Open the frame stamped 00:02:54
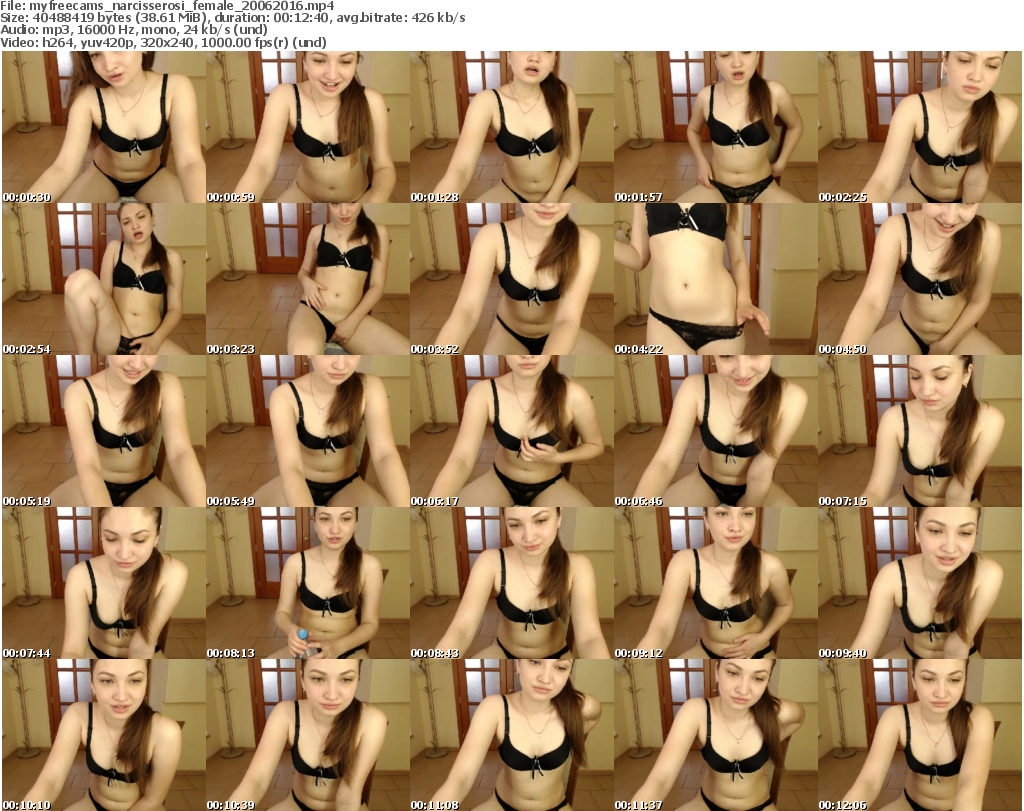Screen dimensions: 1024x811 [x=104, y=279]
